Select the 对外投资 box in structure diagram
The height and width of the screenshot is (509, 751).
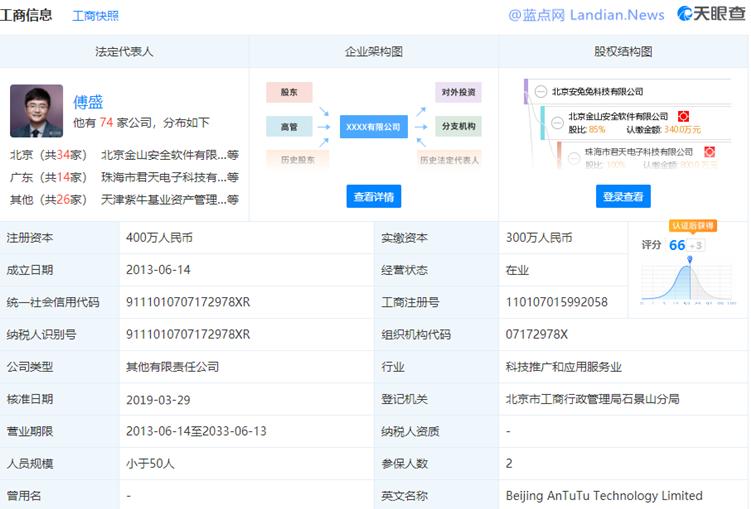(458, 92)
